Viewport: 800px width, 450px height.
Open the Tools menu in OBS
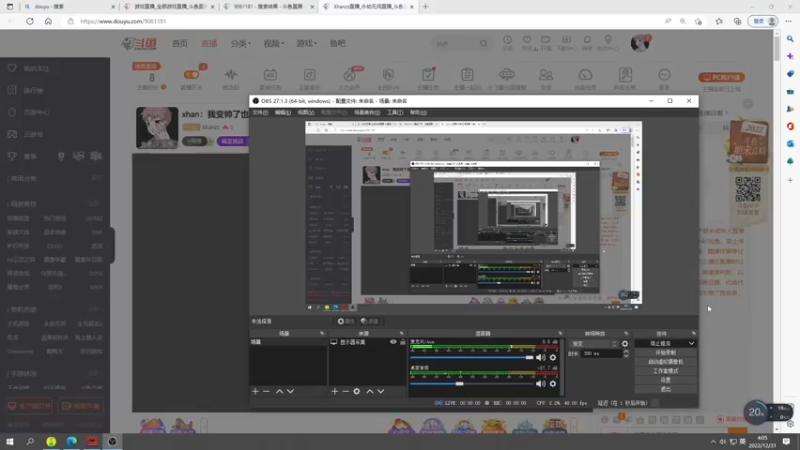tap(395, 112)
